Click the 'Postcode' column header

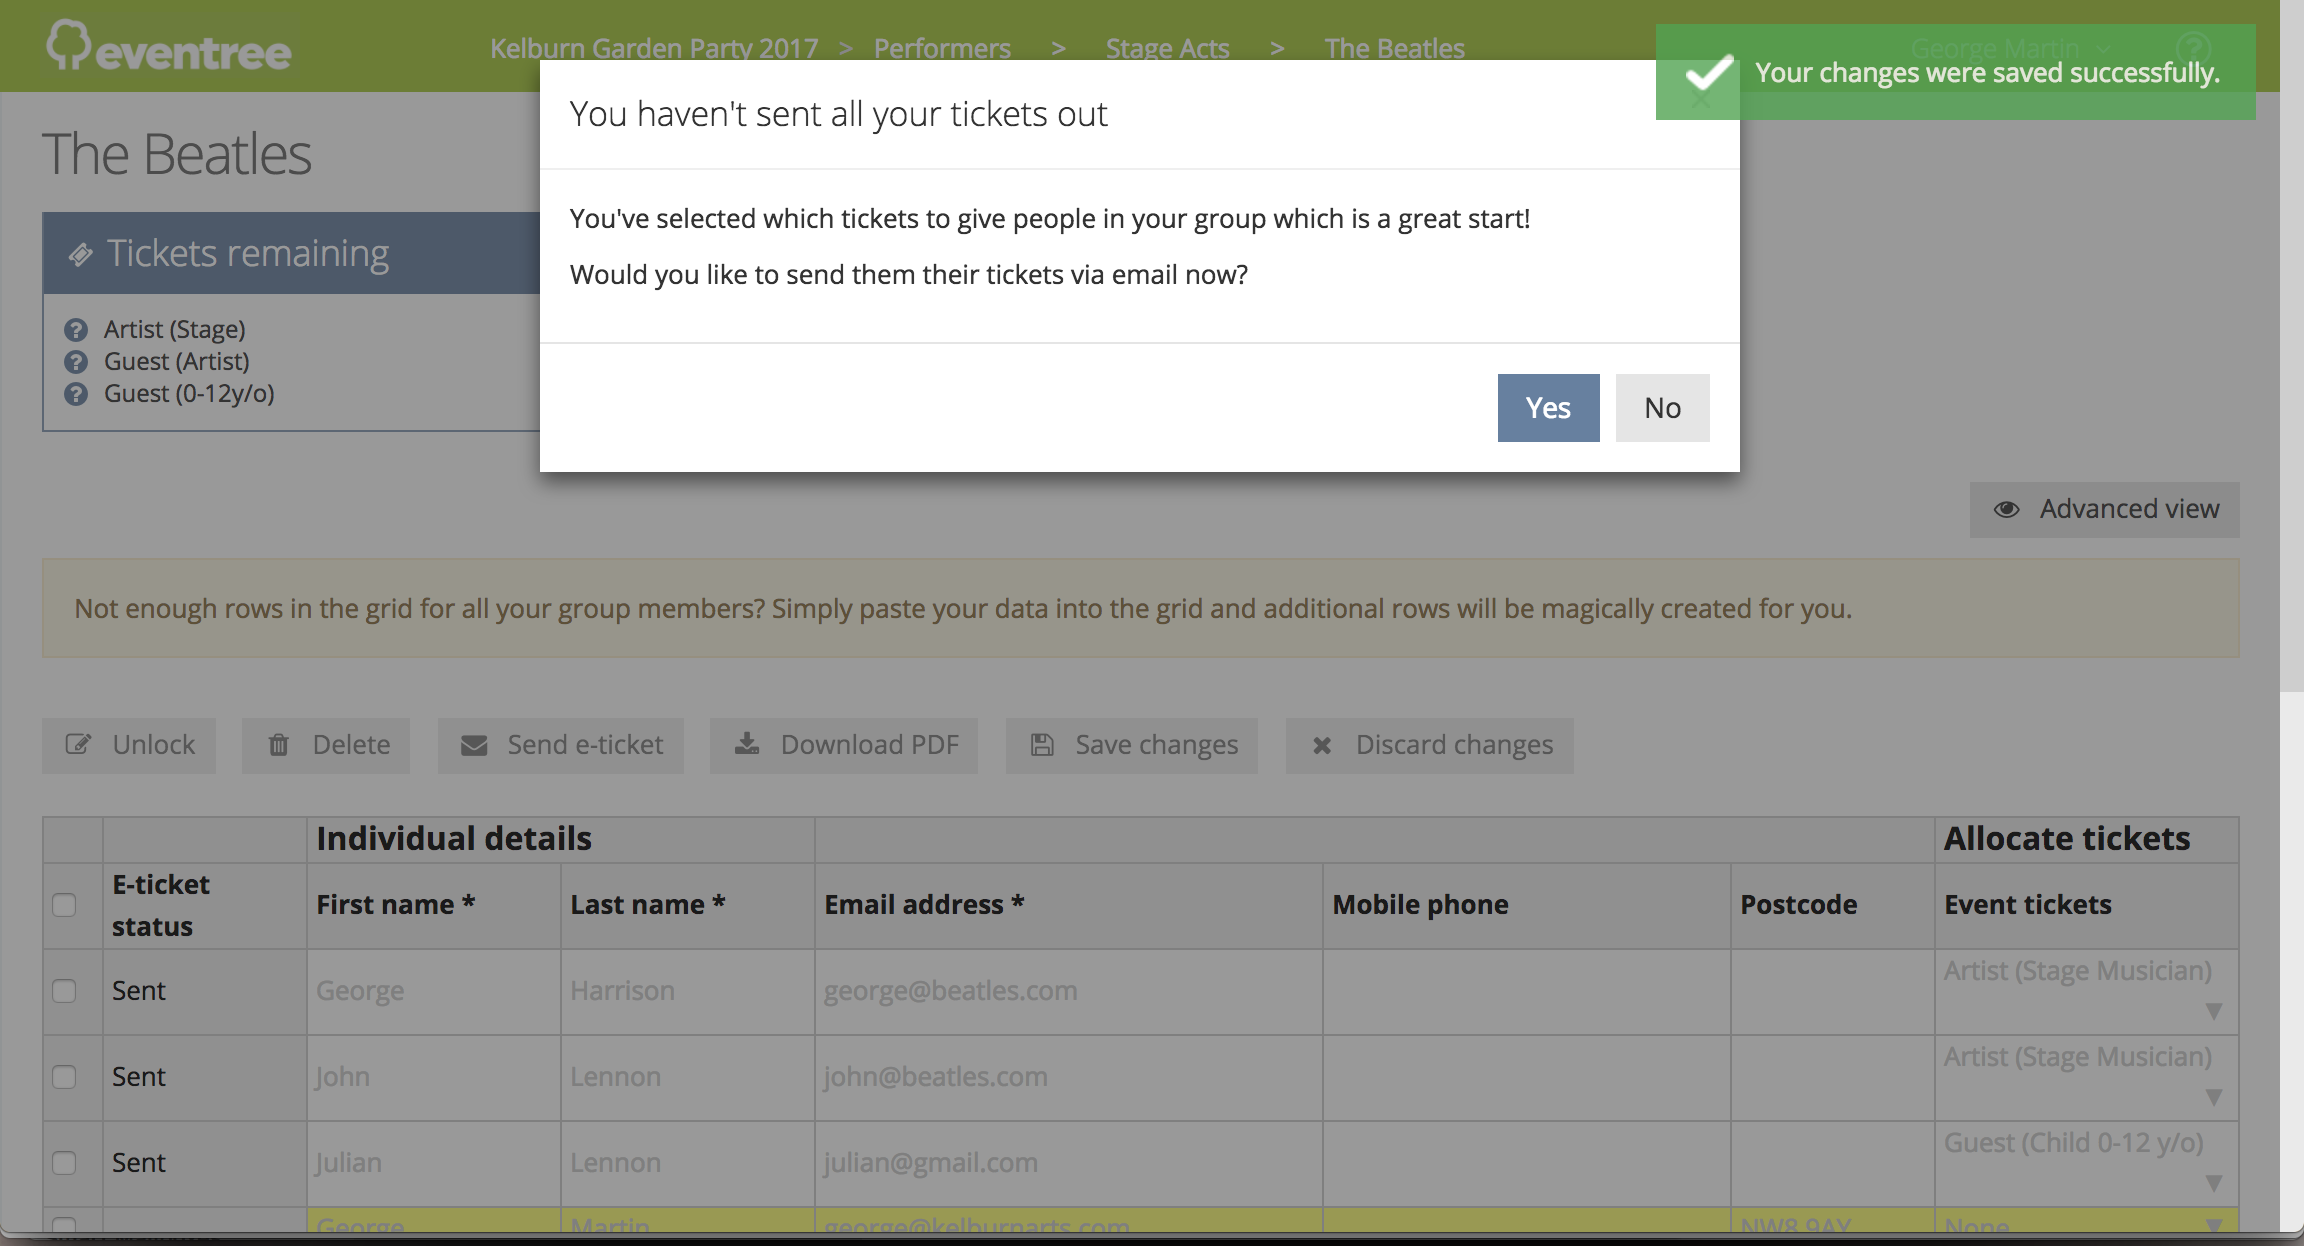(x=1832, y=906)
